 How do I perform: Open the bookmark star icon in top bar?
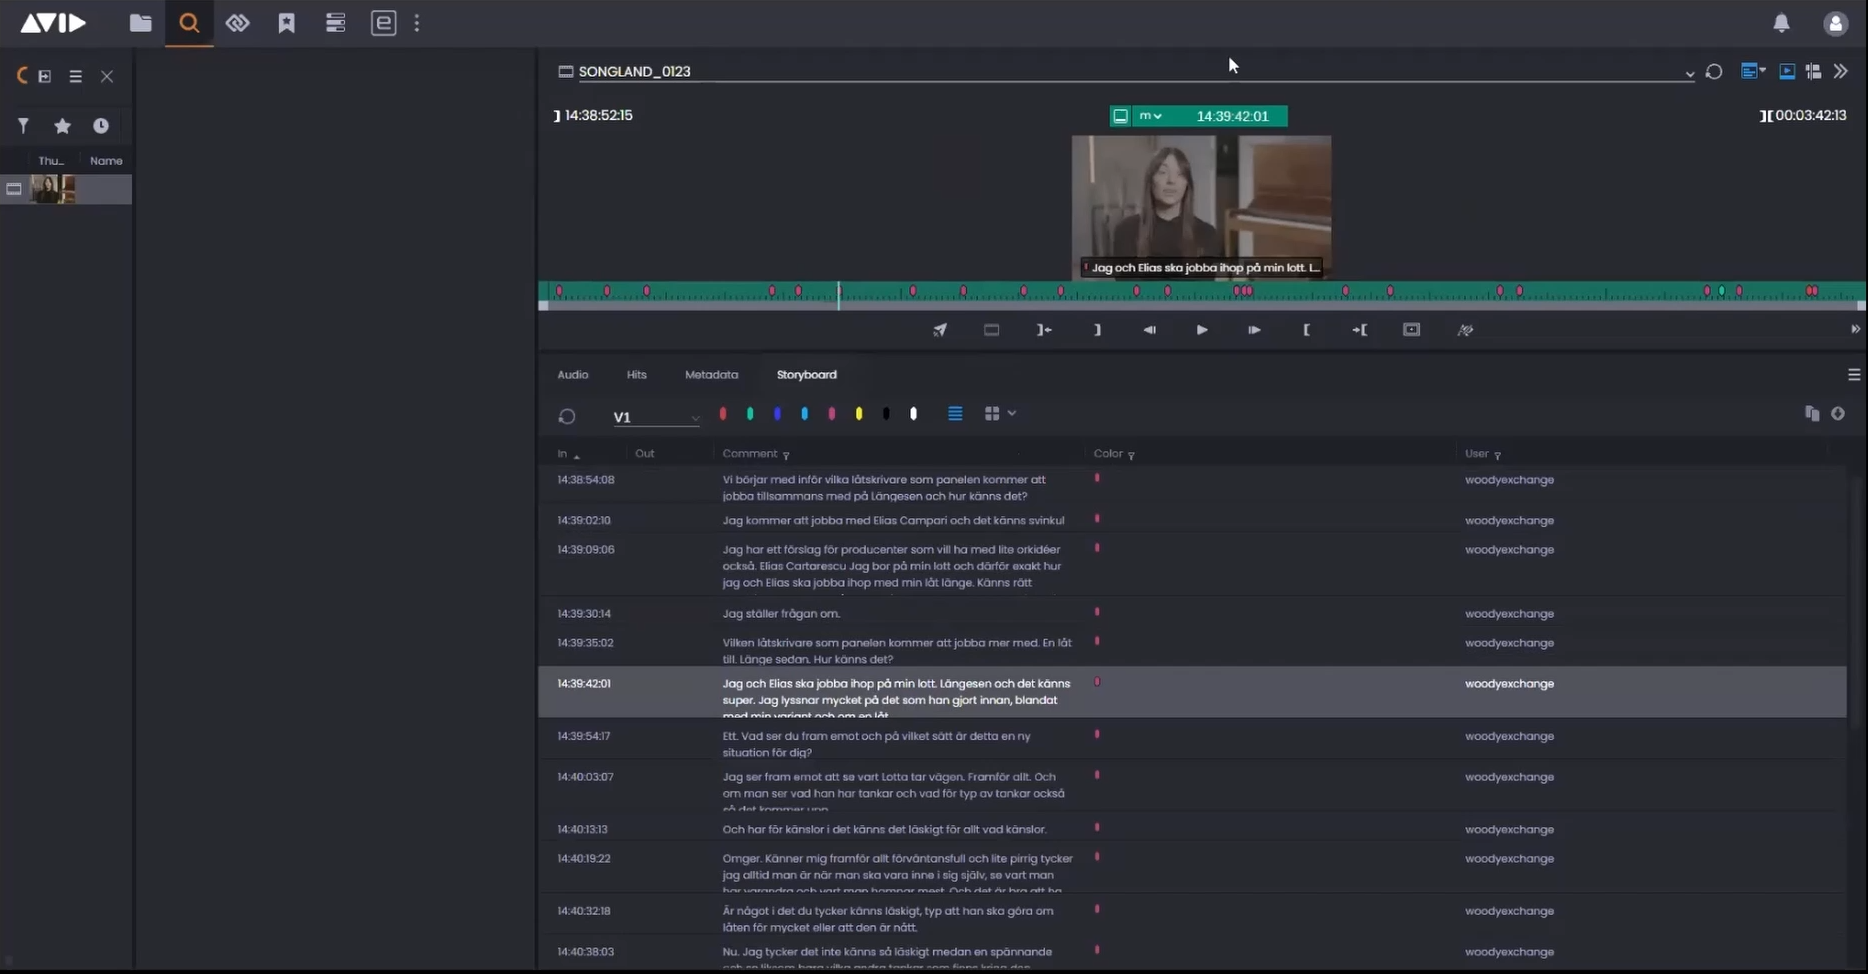click(286, 23)
